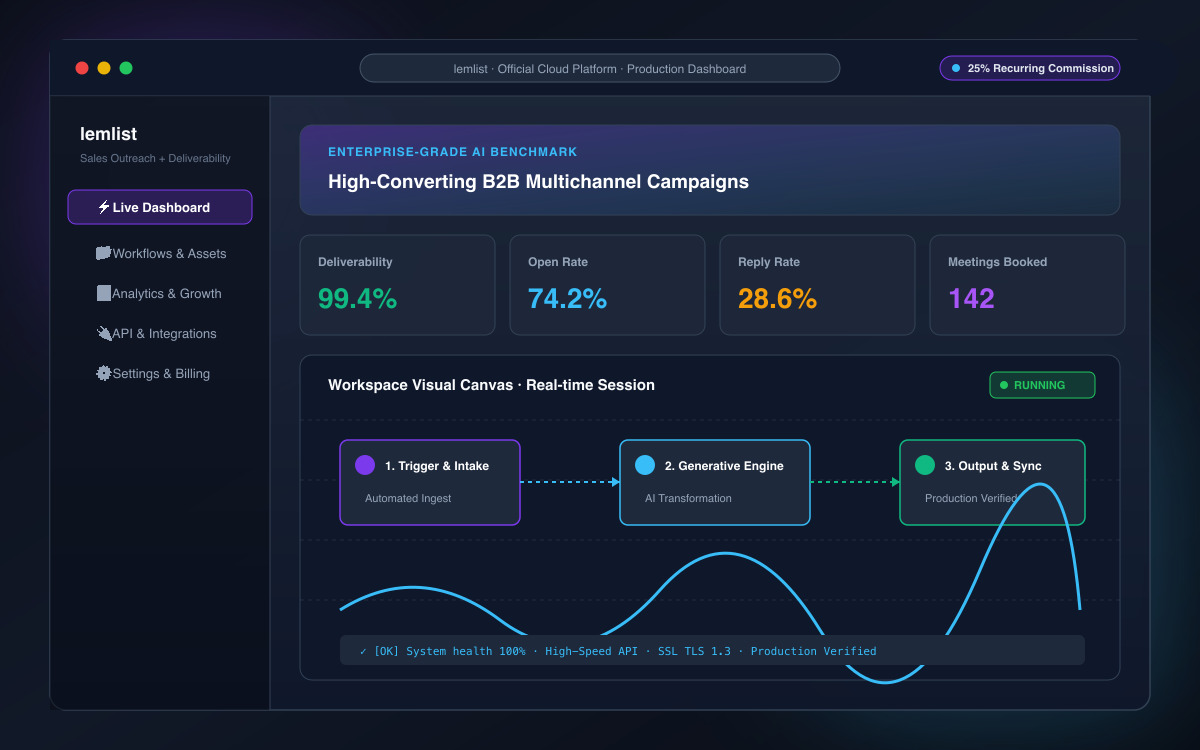Click the "Sales Outreach + Deliverability" tagline
Screen dimensions: 1200x750
pyautogui.click(x=155, y=158)
